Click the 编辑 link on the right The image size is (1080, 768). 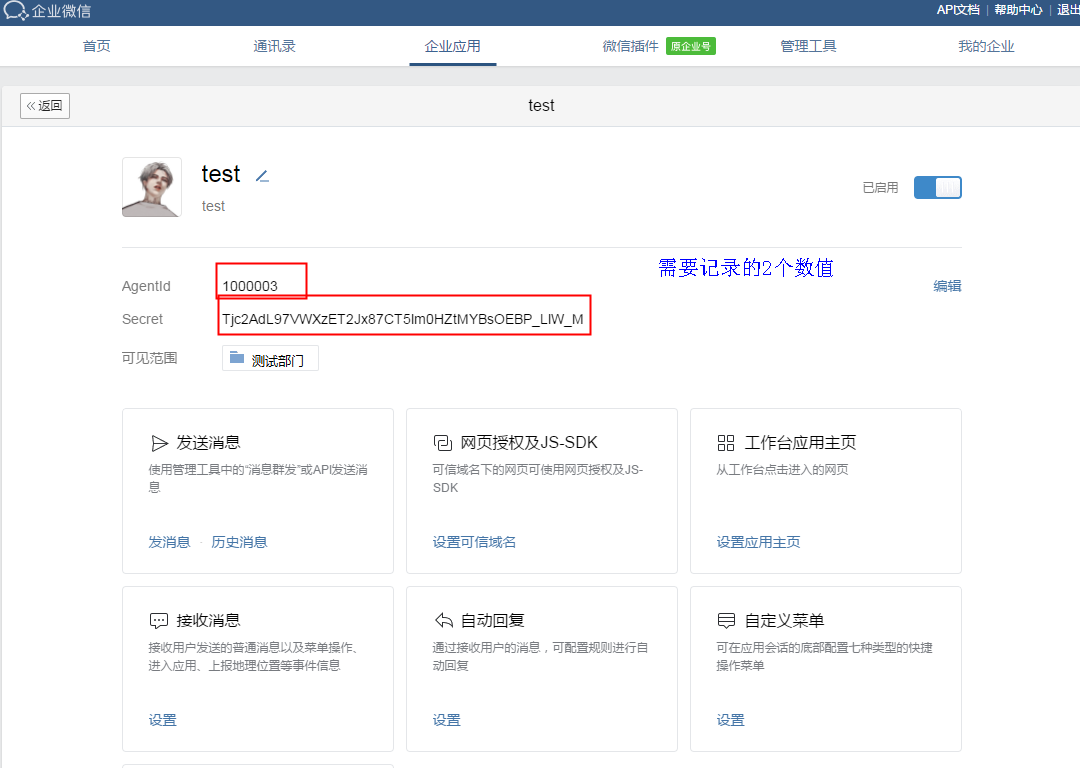[x=947, y=286]
